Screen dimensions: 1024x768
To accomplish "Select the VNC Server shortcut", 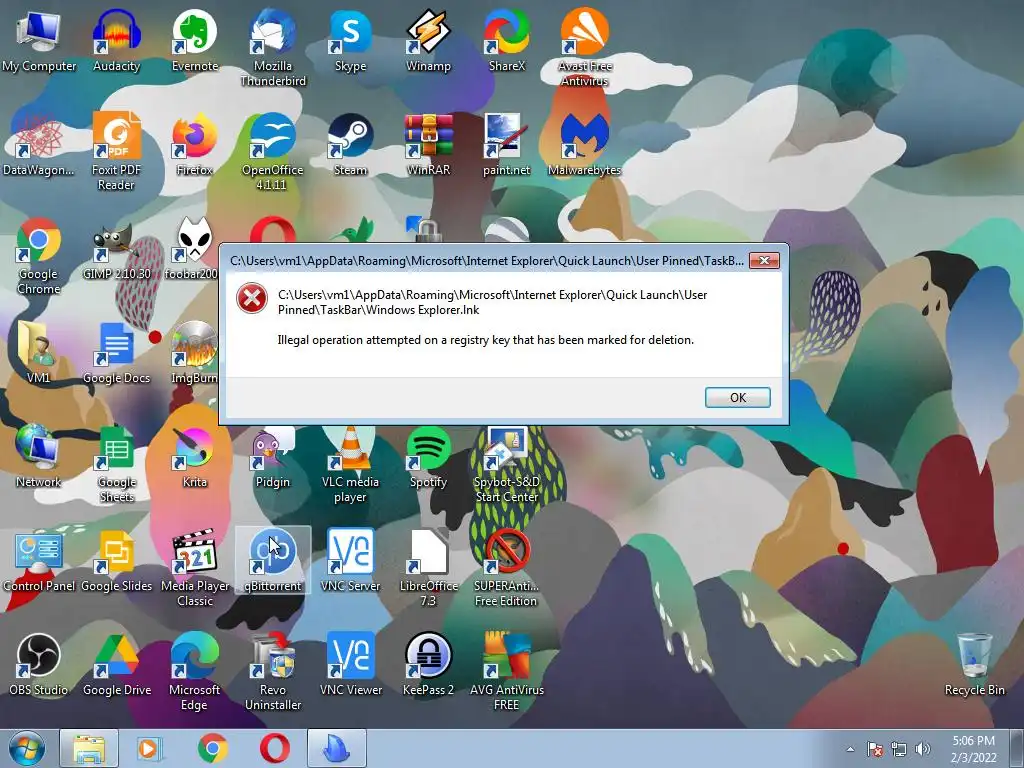I will coord(351,560).
